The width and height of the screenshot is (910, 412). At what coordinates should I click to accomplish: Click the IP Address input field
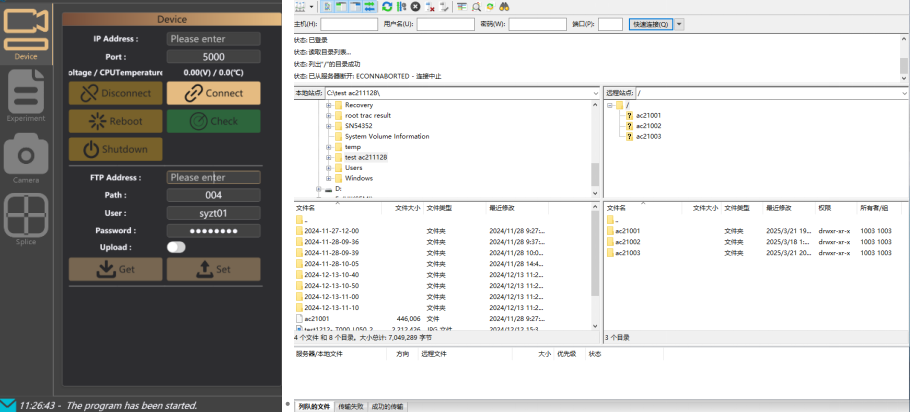(213, 39)
